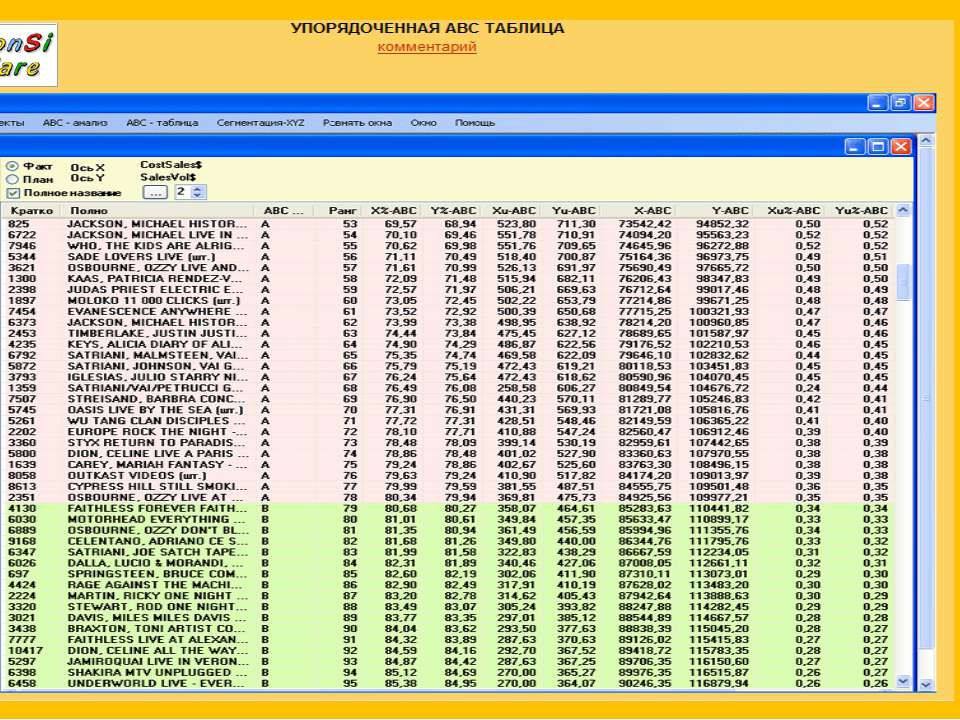Image resolution: width=960 pixels, height=720 pixels.
Task: Click the table vertical scrollbar thumb
Action: point(902,282)
